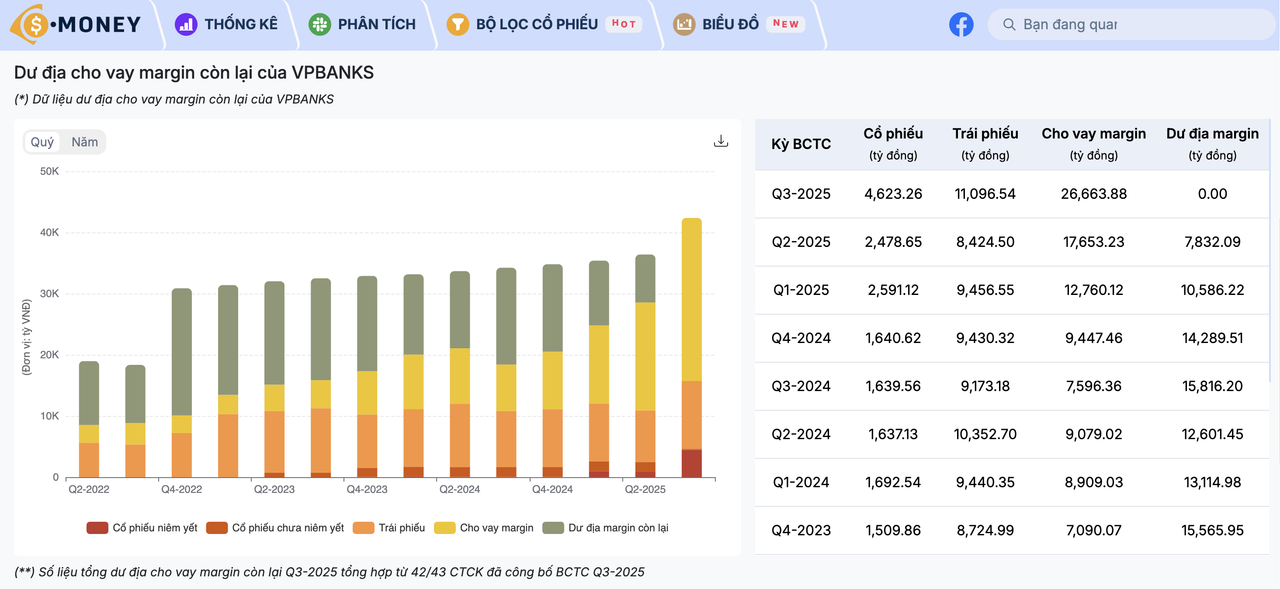Open the Facebook page icon

(961, 24)
